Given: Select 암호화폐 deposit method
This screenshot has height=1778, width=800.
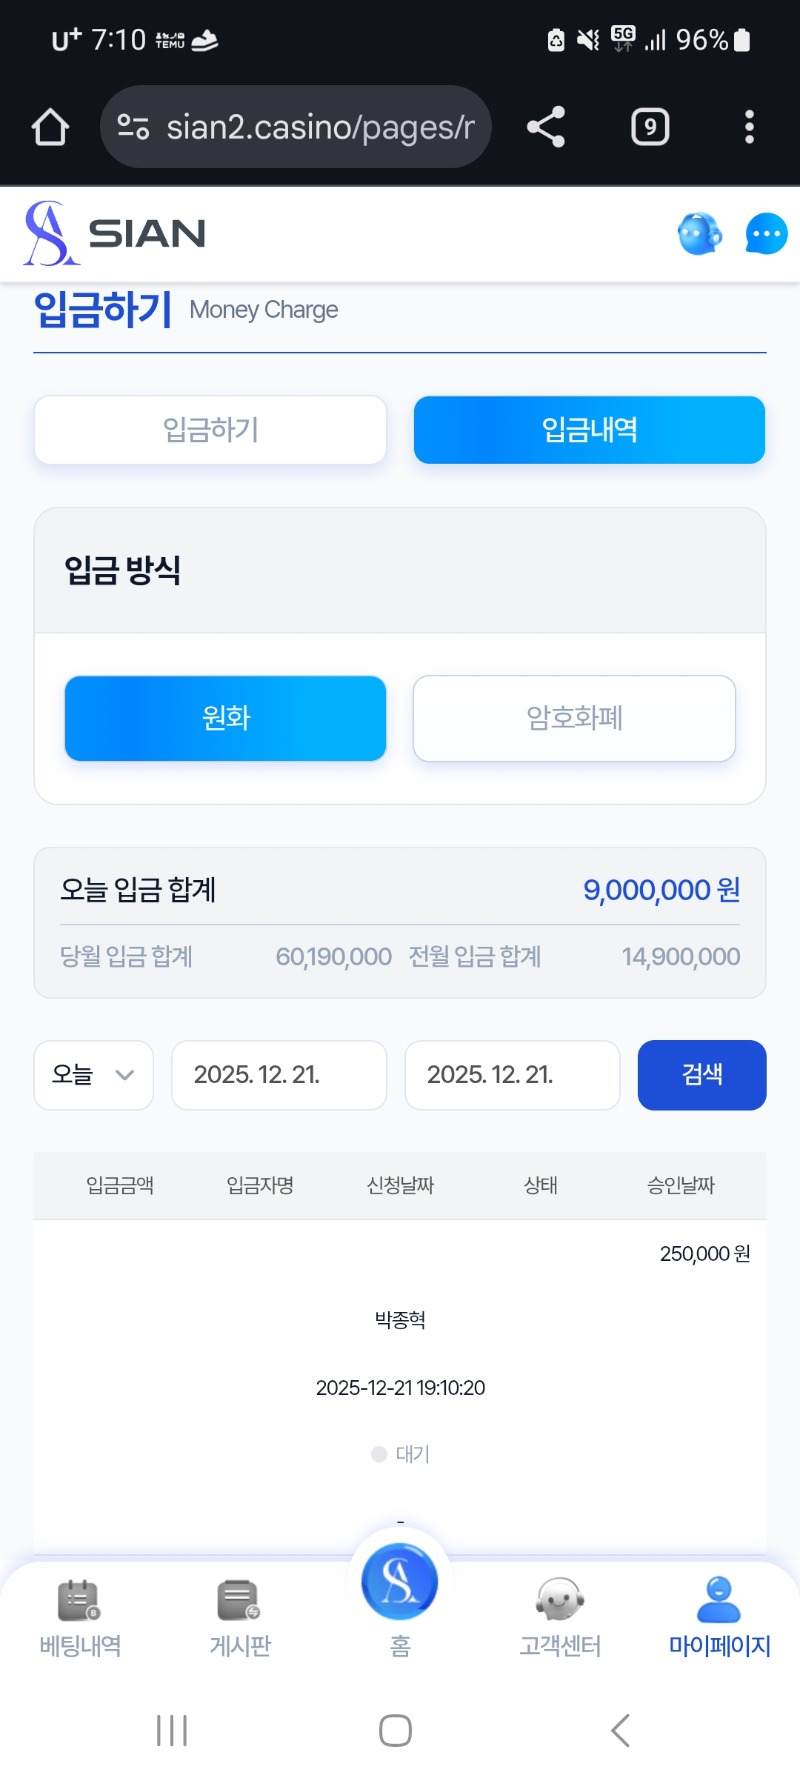Looking at the screenshot, I should click(574, 718).
